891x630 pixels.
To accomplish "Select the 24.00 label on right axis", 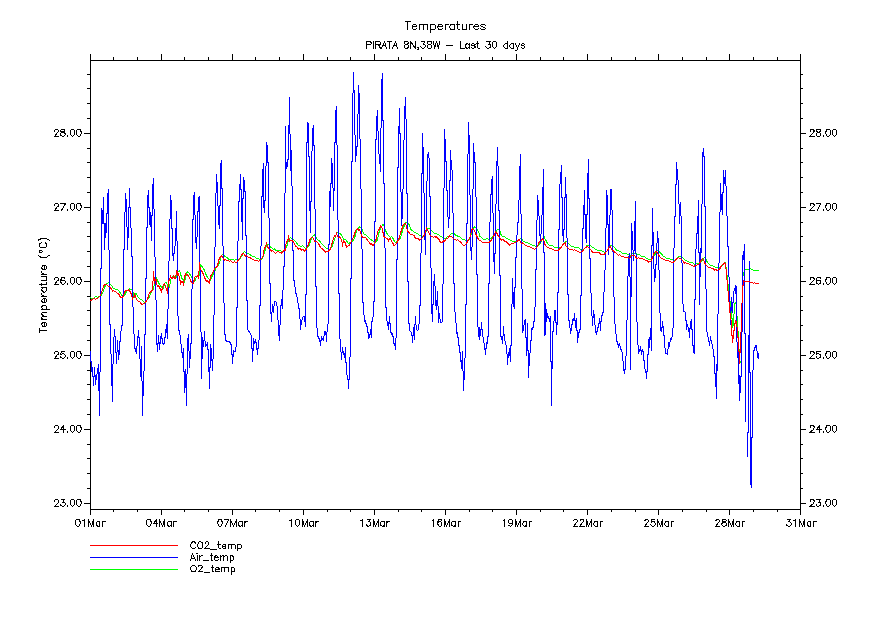I will (x=824, y=429).
